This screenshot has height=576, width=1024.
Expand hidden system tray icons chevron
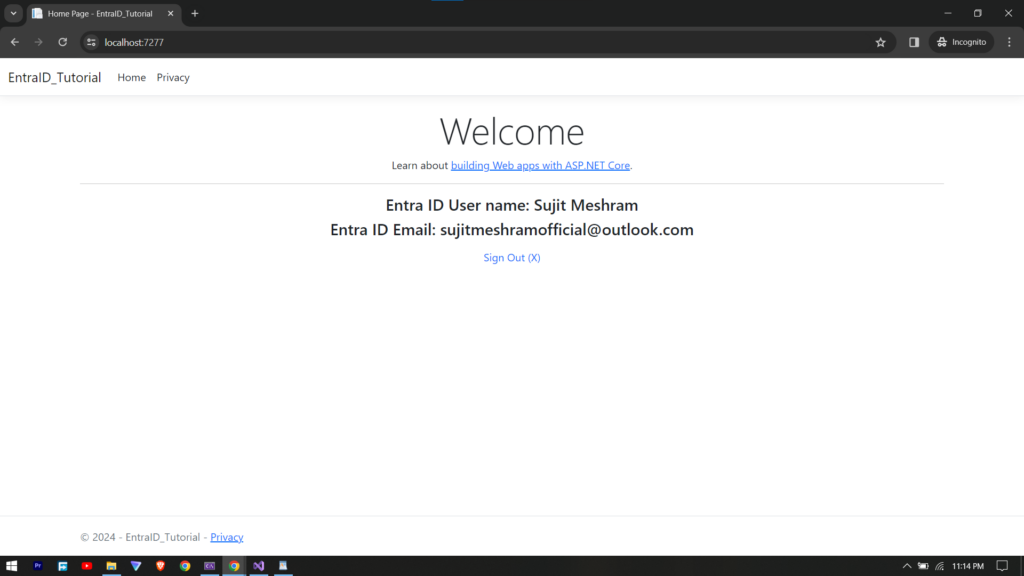tap(907, 566)
